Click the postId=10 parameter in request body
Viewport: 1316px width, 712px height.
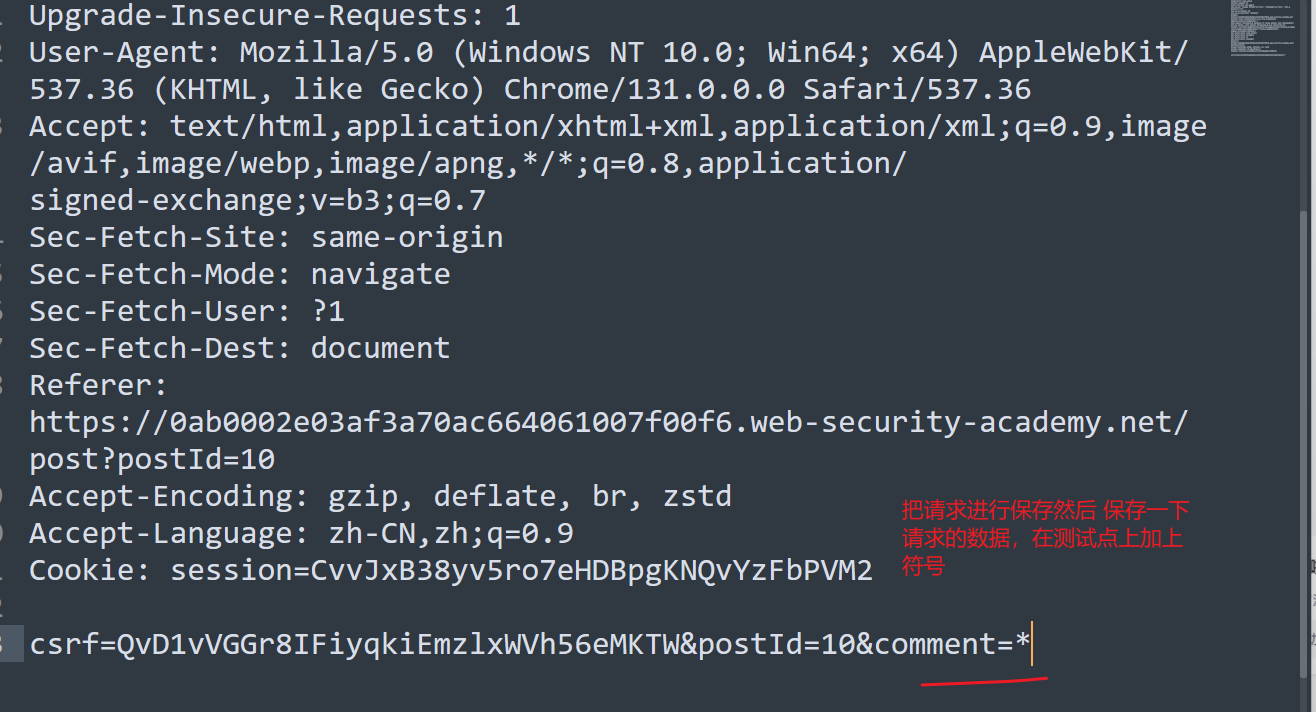click(775, 645)
